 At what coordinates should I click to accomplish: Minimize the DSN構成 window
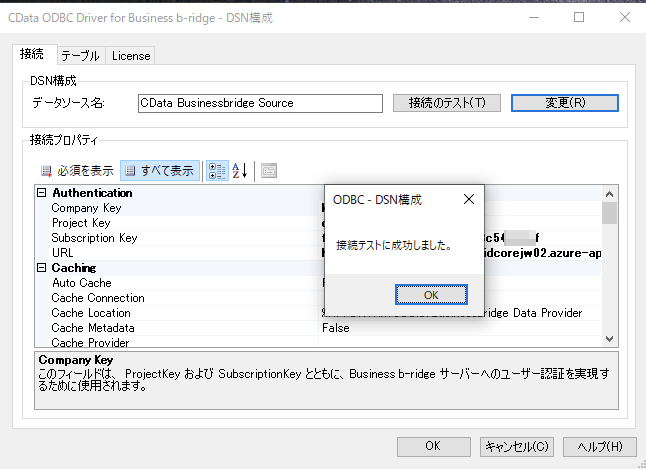pyautogui.click(x=534, y=17)
